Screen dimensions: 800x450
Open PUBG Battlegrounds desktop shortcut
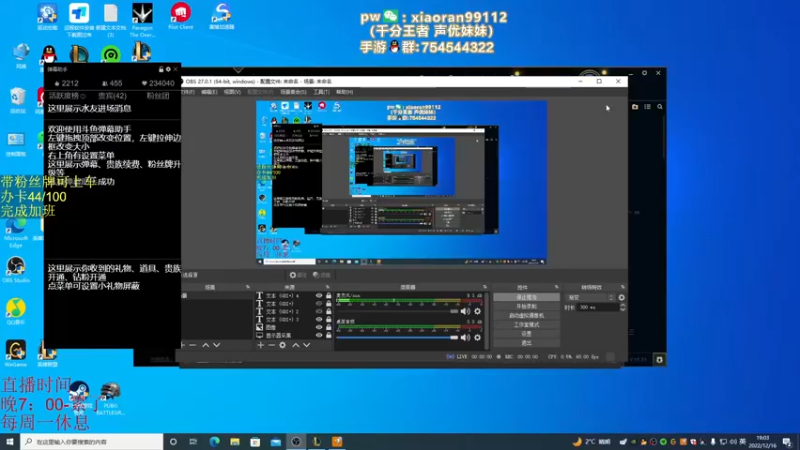(x=110, y=398)
